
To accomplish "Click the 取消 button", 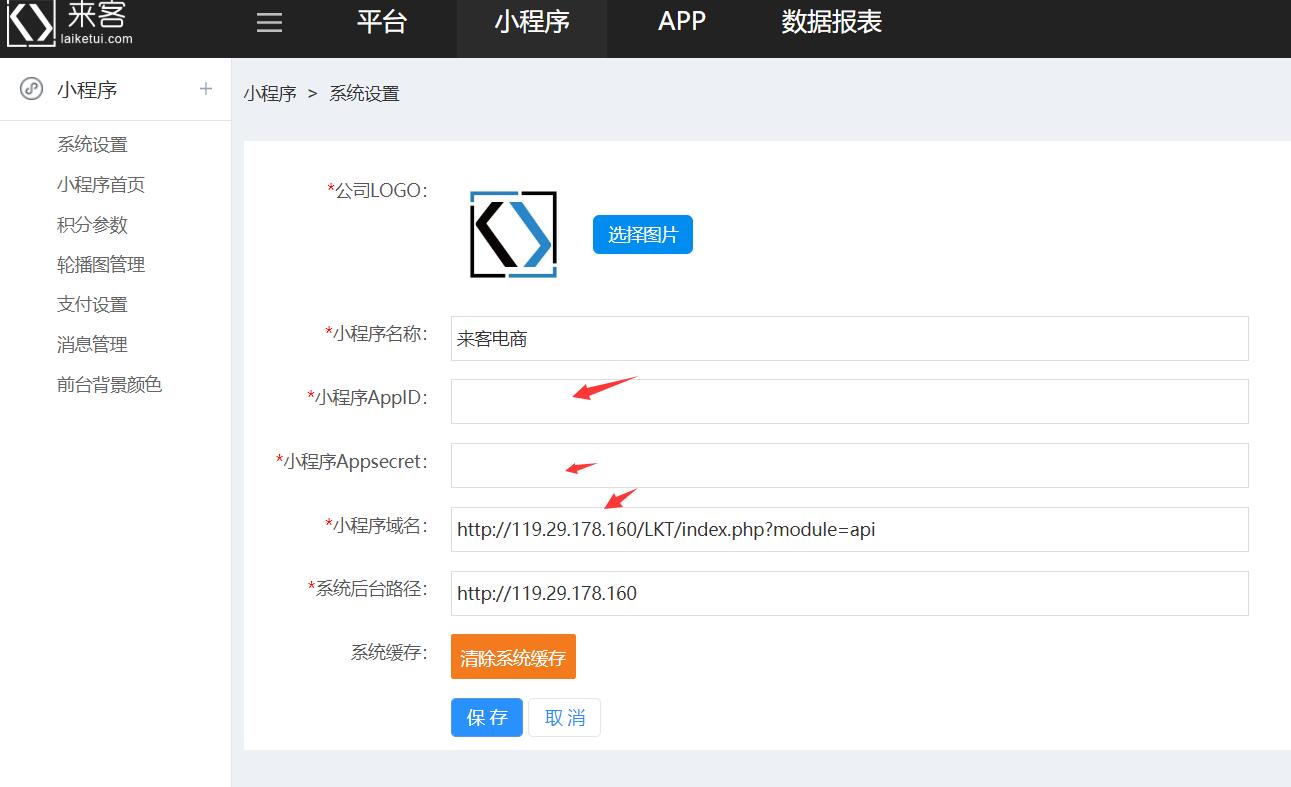I will click(x=565, y=717).
